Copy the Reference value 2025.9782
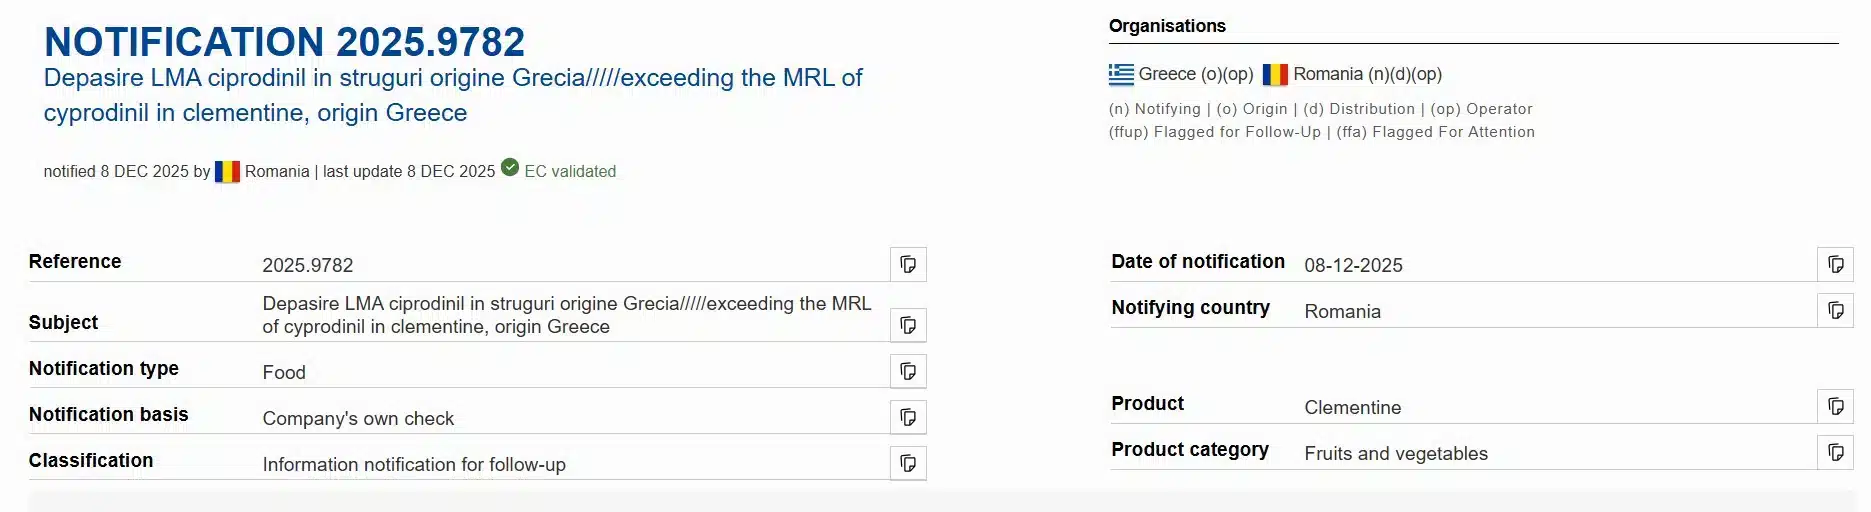This screenshot has height=512, width=1871. [x=908, y=265]
